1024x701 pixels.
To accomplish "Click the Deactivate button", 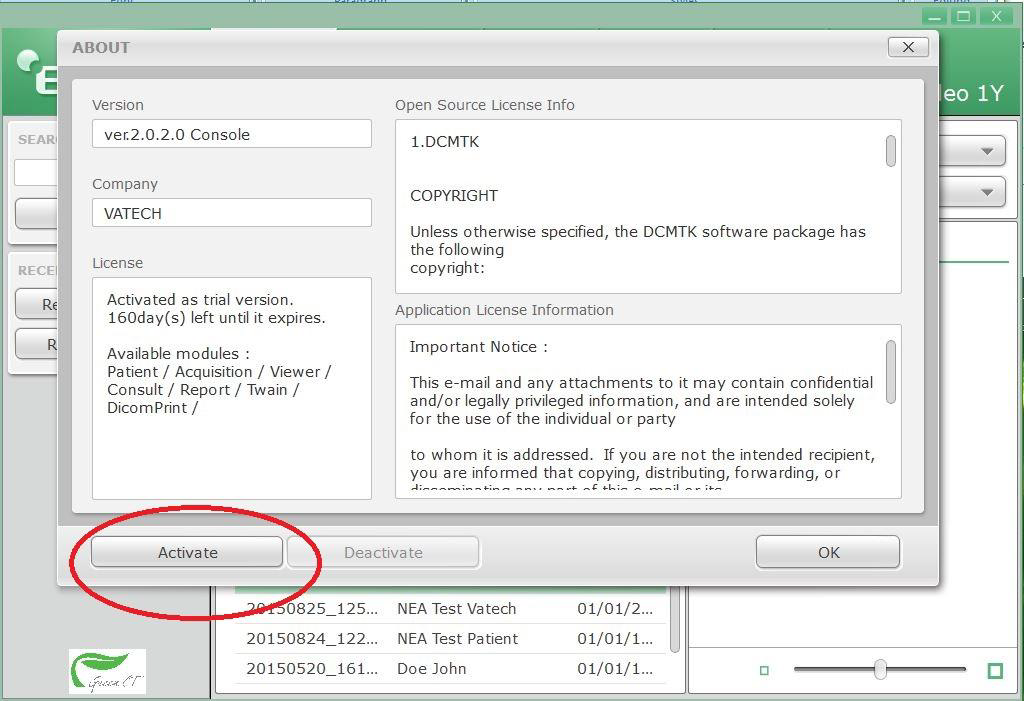I will click(383, 553).
